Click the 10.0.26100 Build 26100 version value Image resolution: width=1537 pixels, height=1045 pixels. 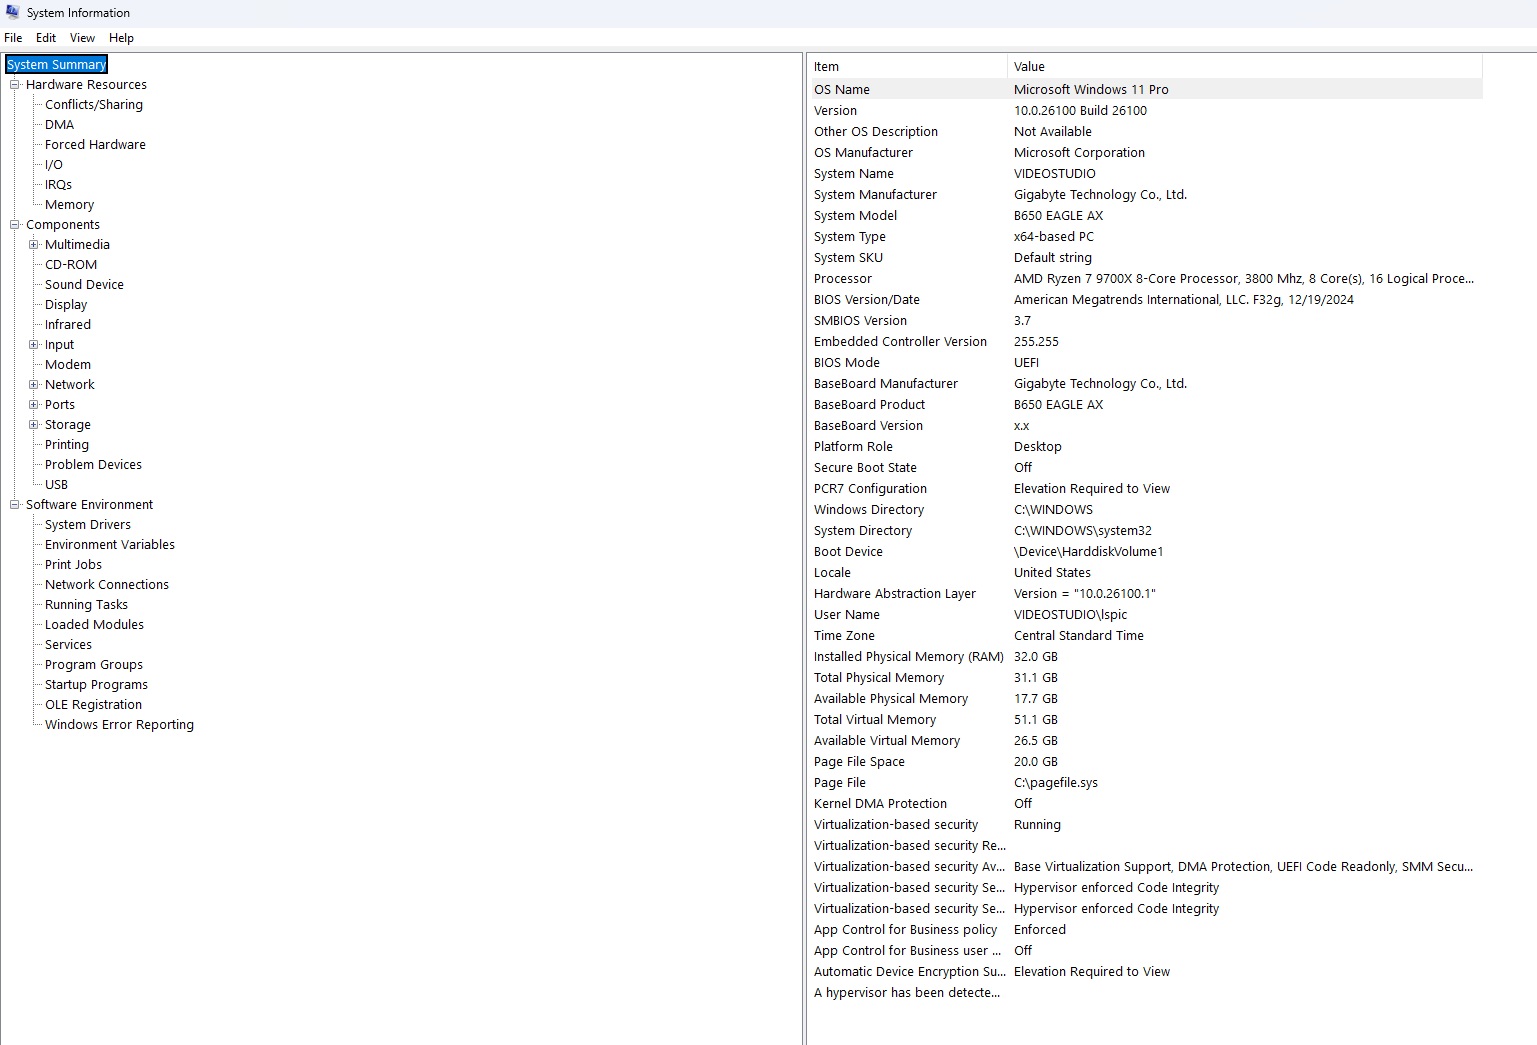(x=1080, y=111)
